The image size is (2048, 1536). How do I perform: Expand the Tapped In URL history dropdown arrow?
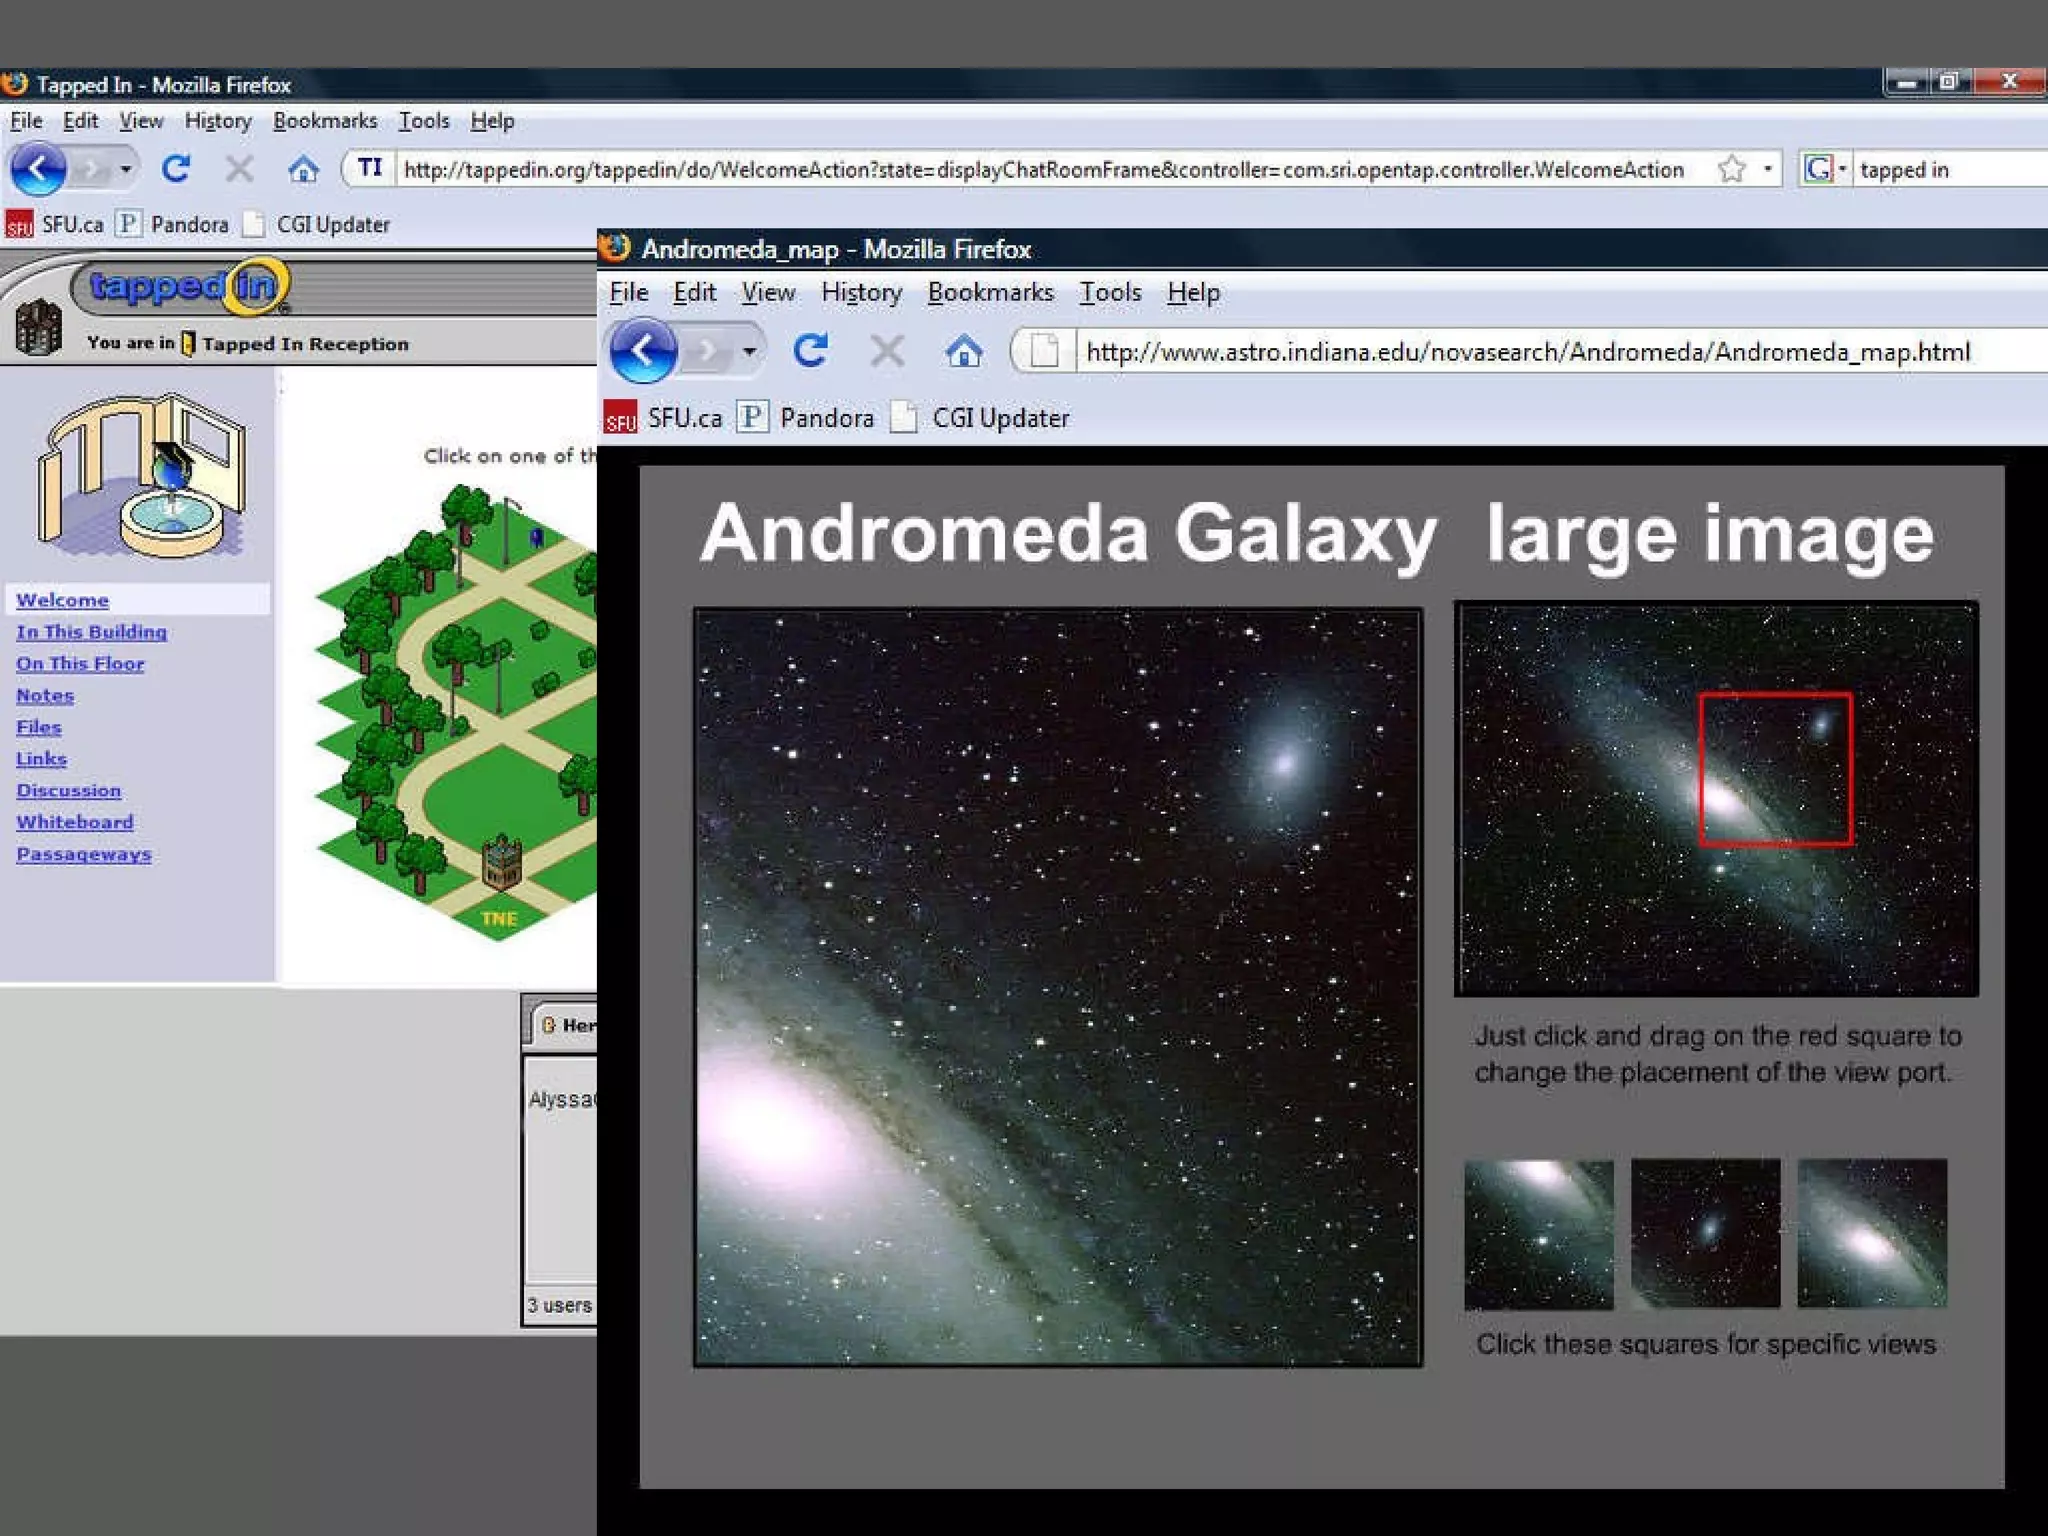coord(1768,169)
